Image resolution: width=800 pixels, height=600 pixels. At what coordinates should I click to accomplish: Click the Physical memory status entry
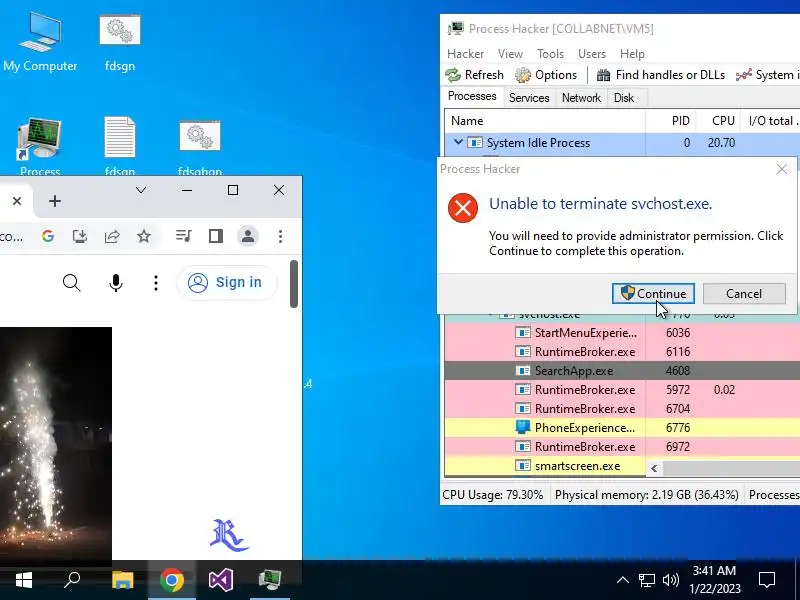(646, 494)
